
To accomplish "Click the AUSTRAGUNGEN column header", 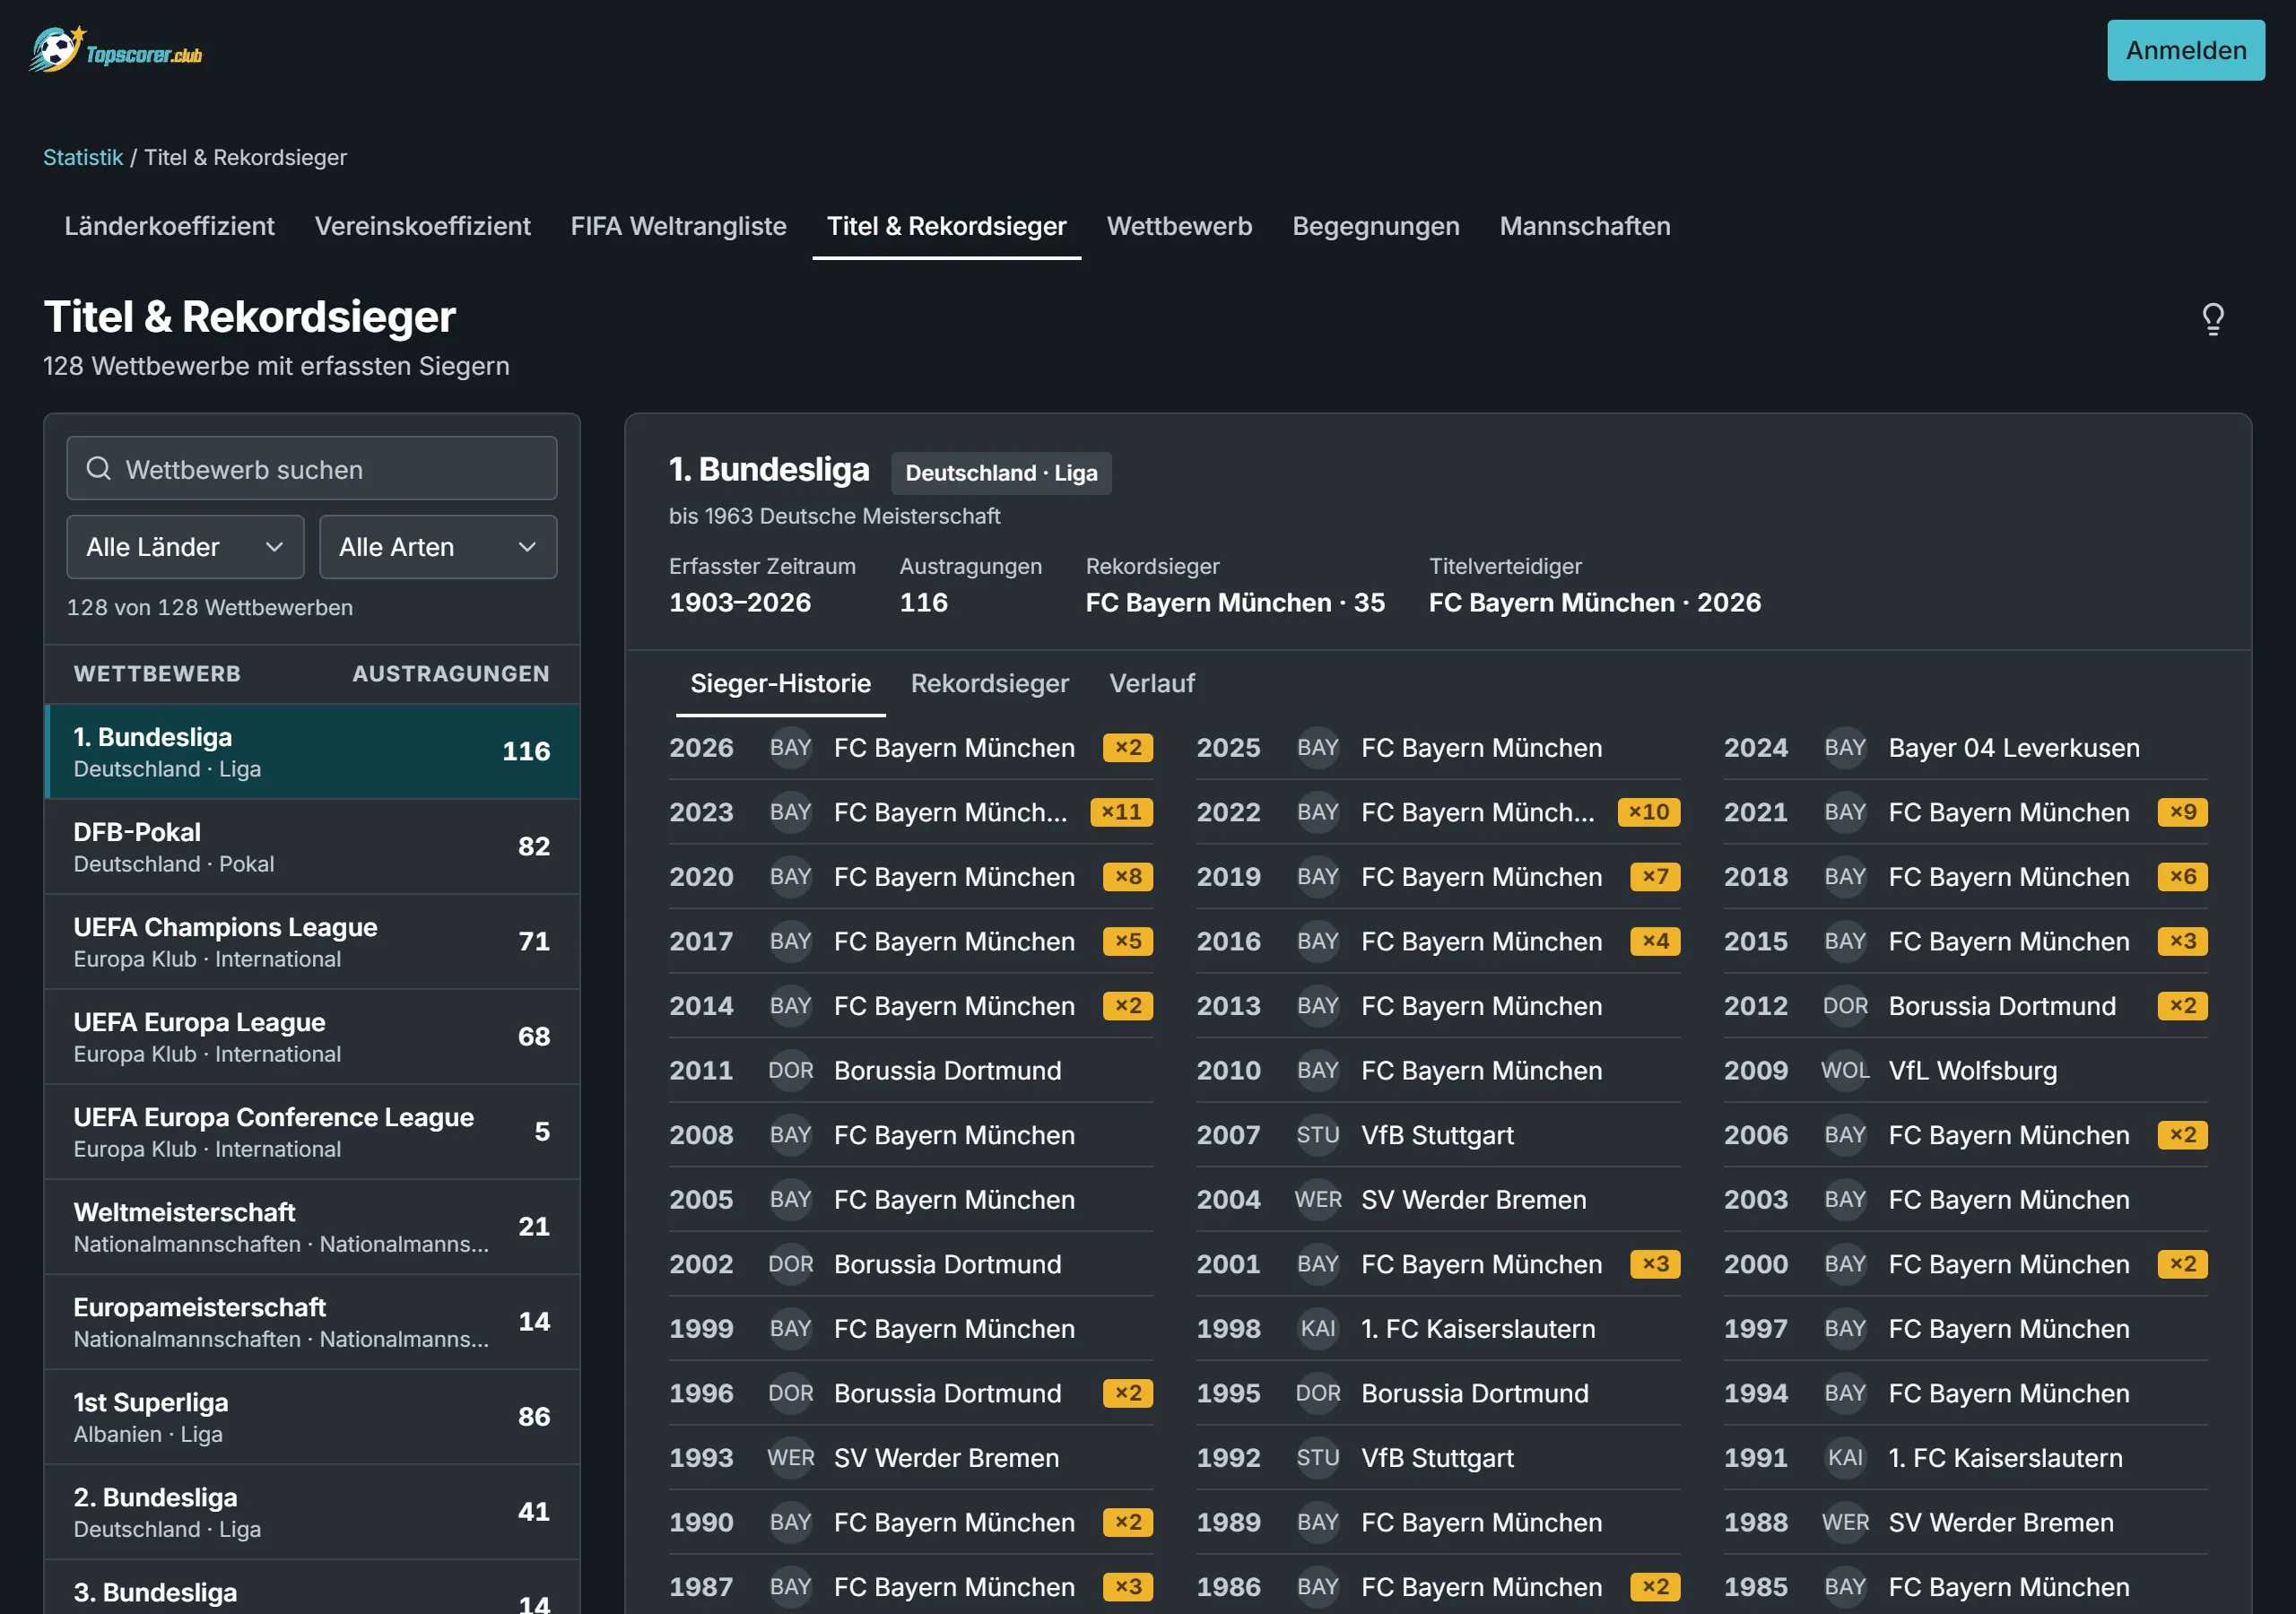I will 450,674.
